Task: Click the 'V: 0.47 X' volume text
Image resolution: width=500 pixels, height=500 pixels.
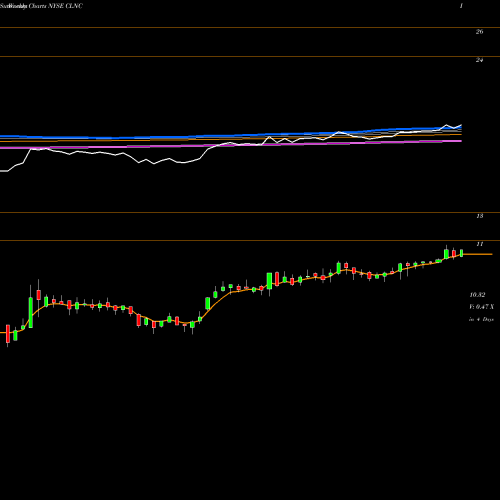Action: coord(481,307)
